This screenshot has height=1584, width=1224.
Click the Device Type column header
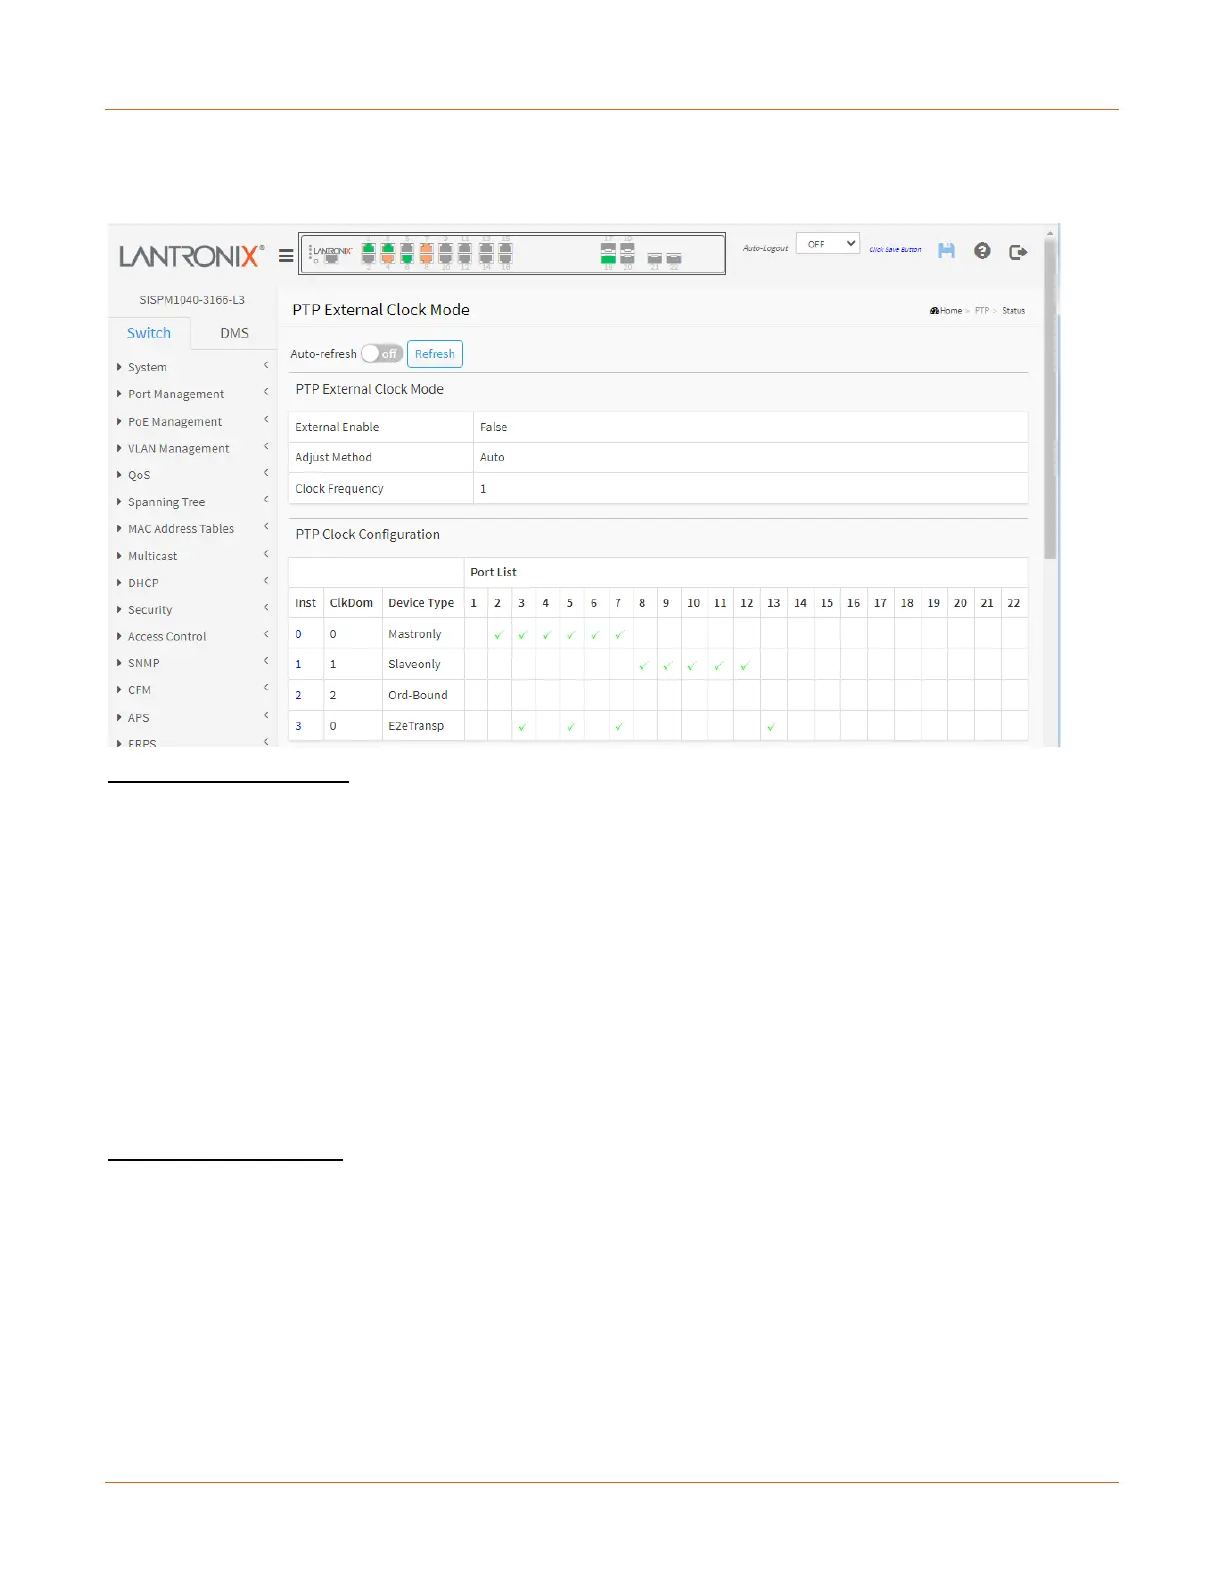pyautogui.click(x=421, y=603)
